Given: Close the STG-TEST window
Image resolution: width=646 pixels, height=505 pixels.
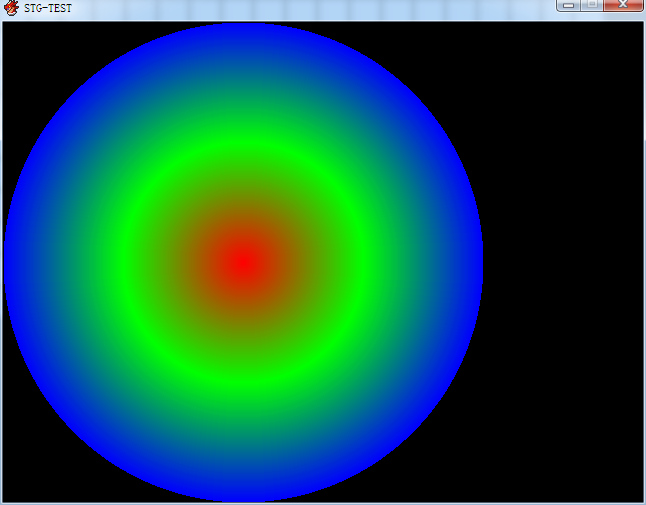Looking at the screenshot, I should tap(623, 5).
